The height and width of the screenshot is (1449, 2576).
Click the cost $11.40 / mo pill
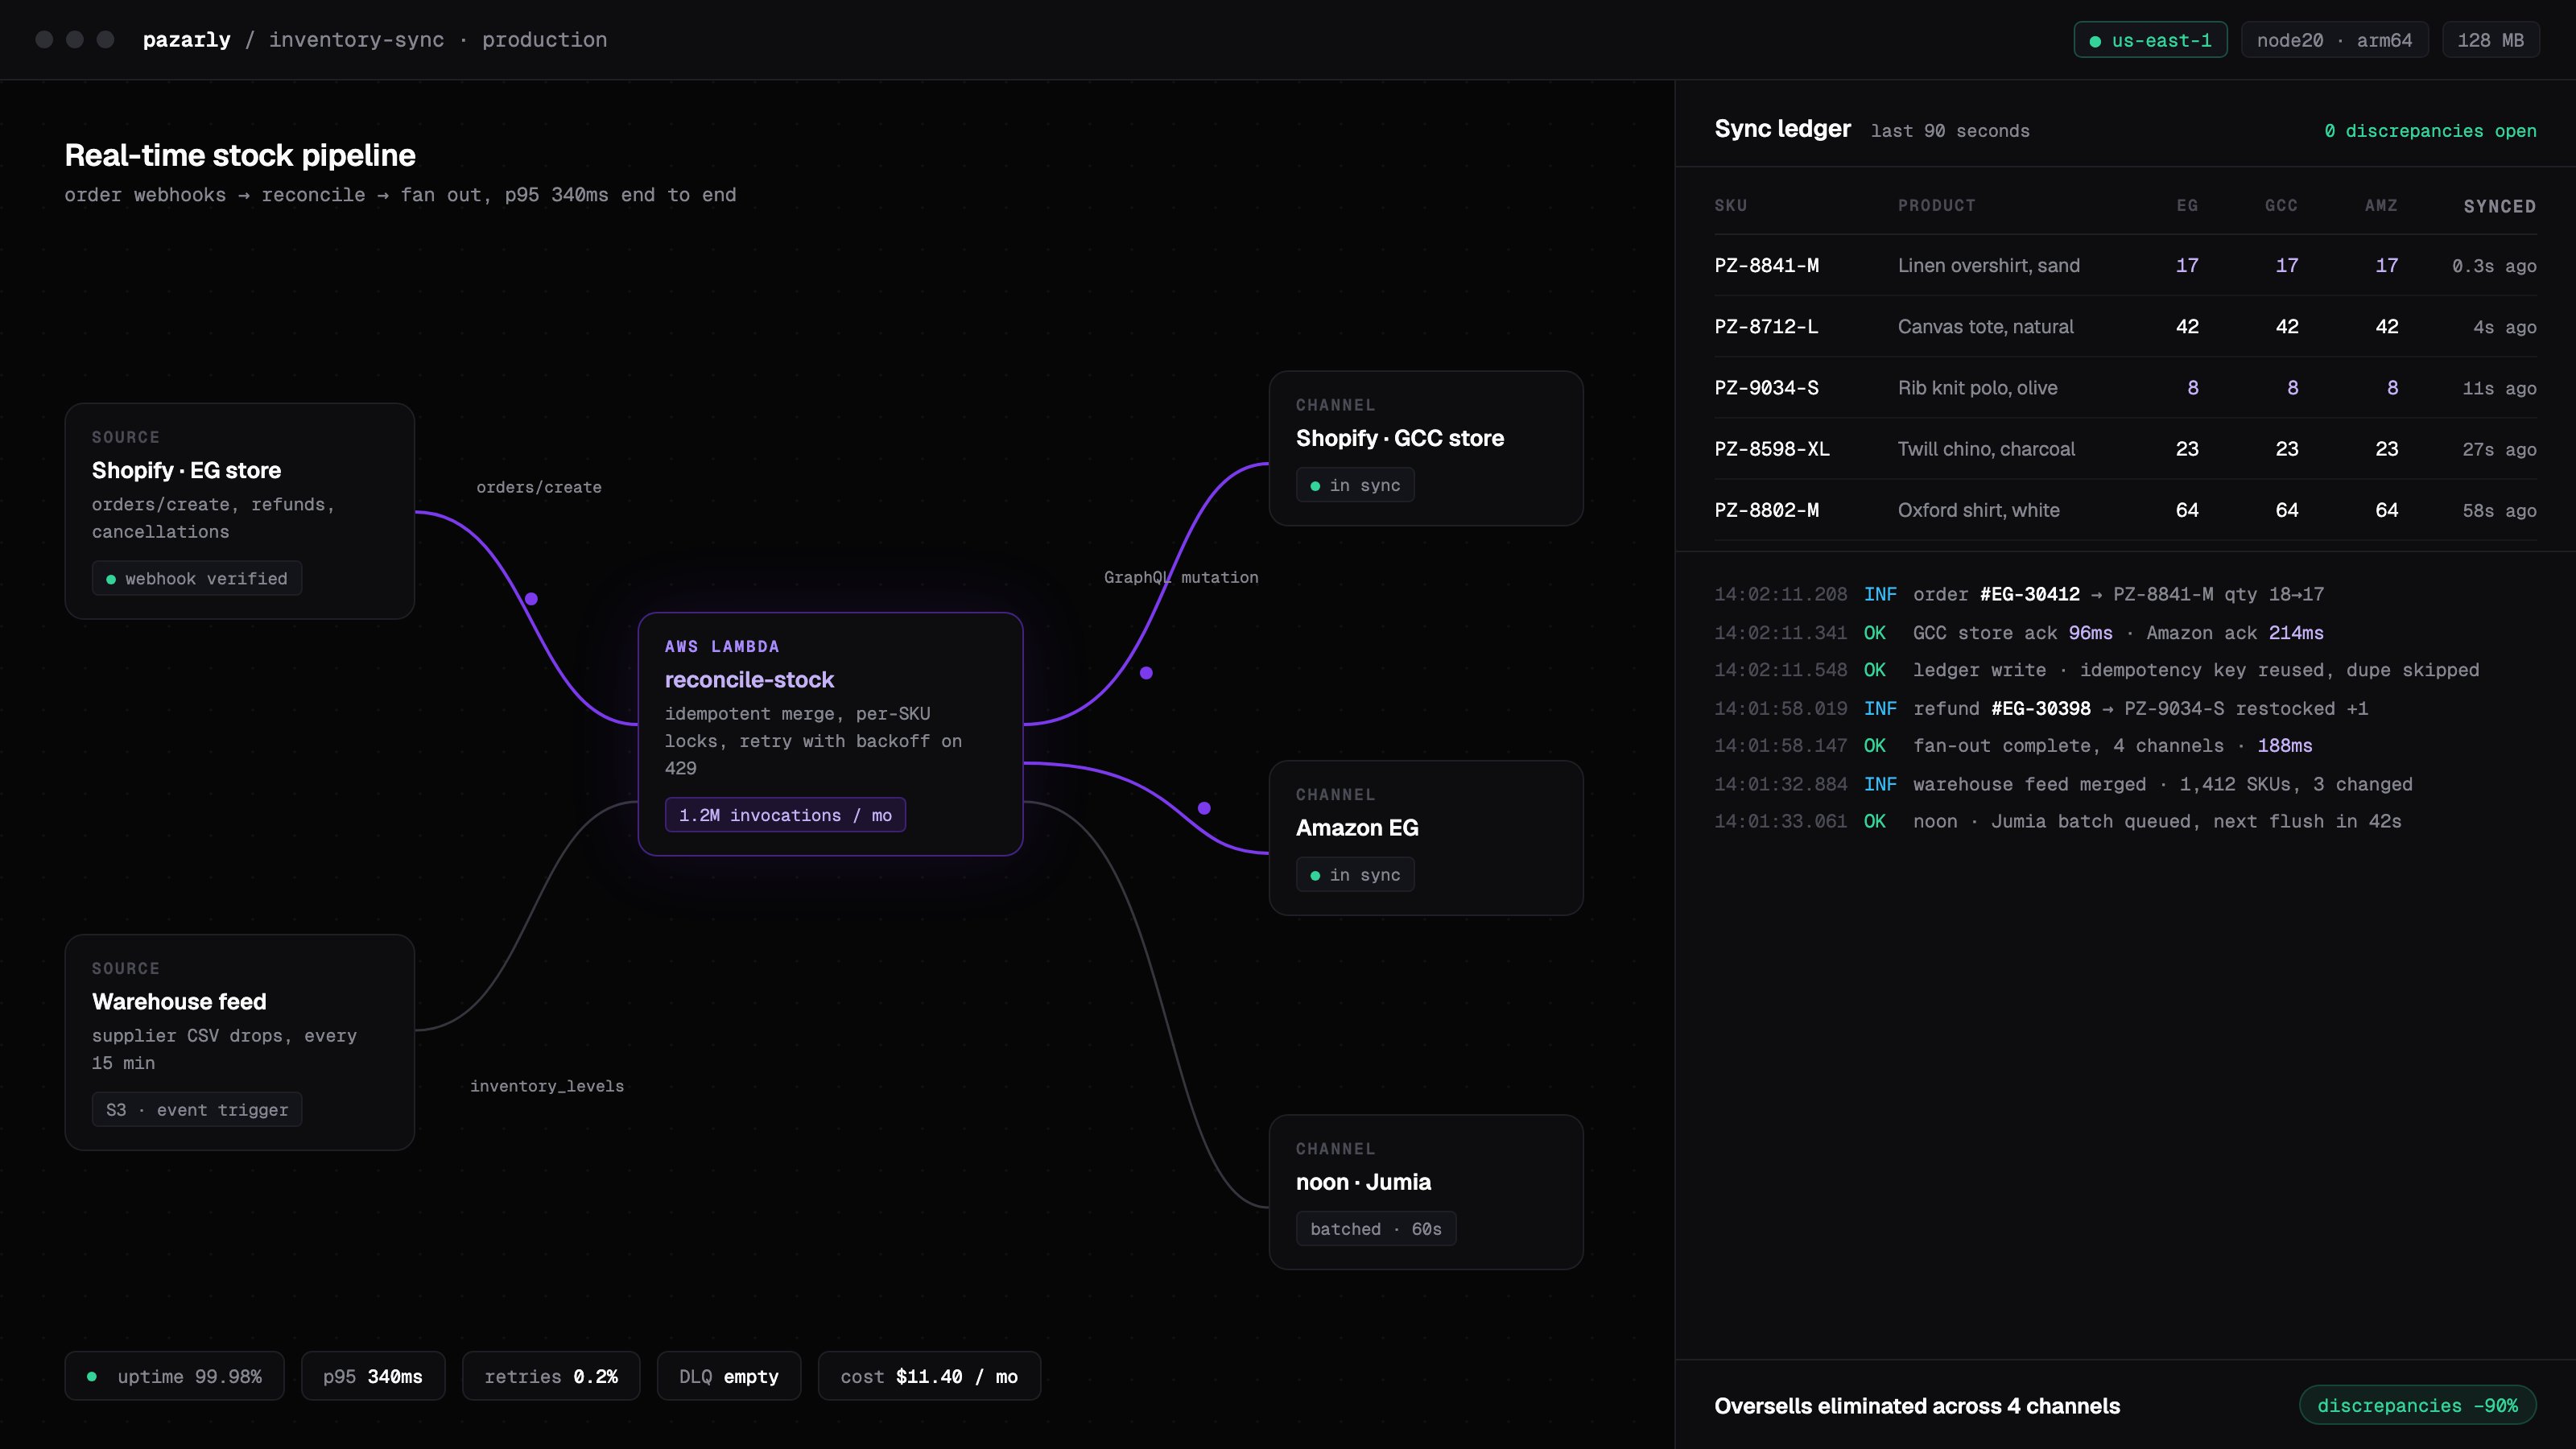929,1376
